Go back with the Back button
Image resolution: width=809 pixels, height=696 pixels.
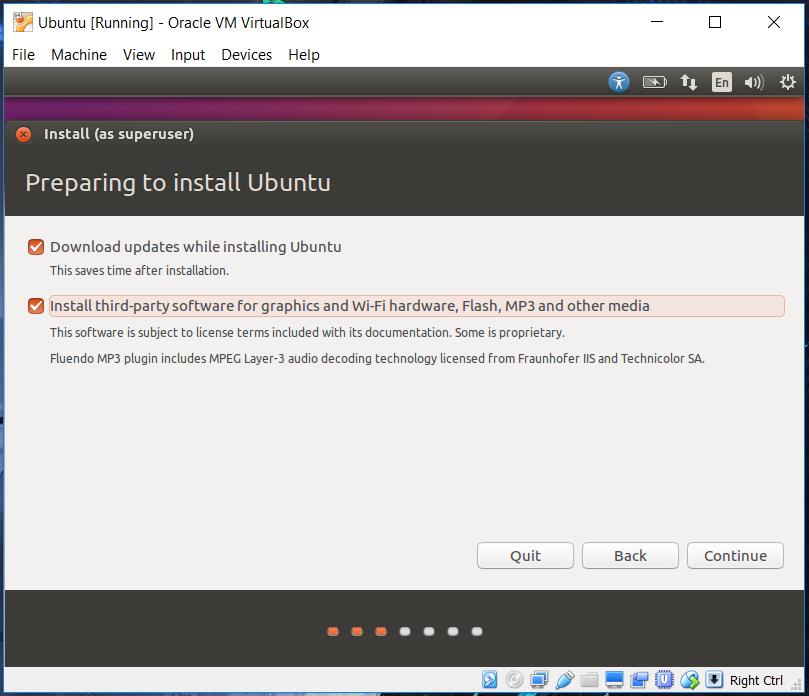click(630, 556)
